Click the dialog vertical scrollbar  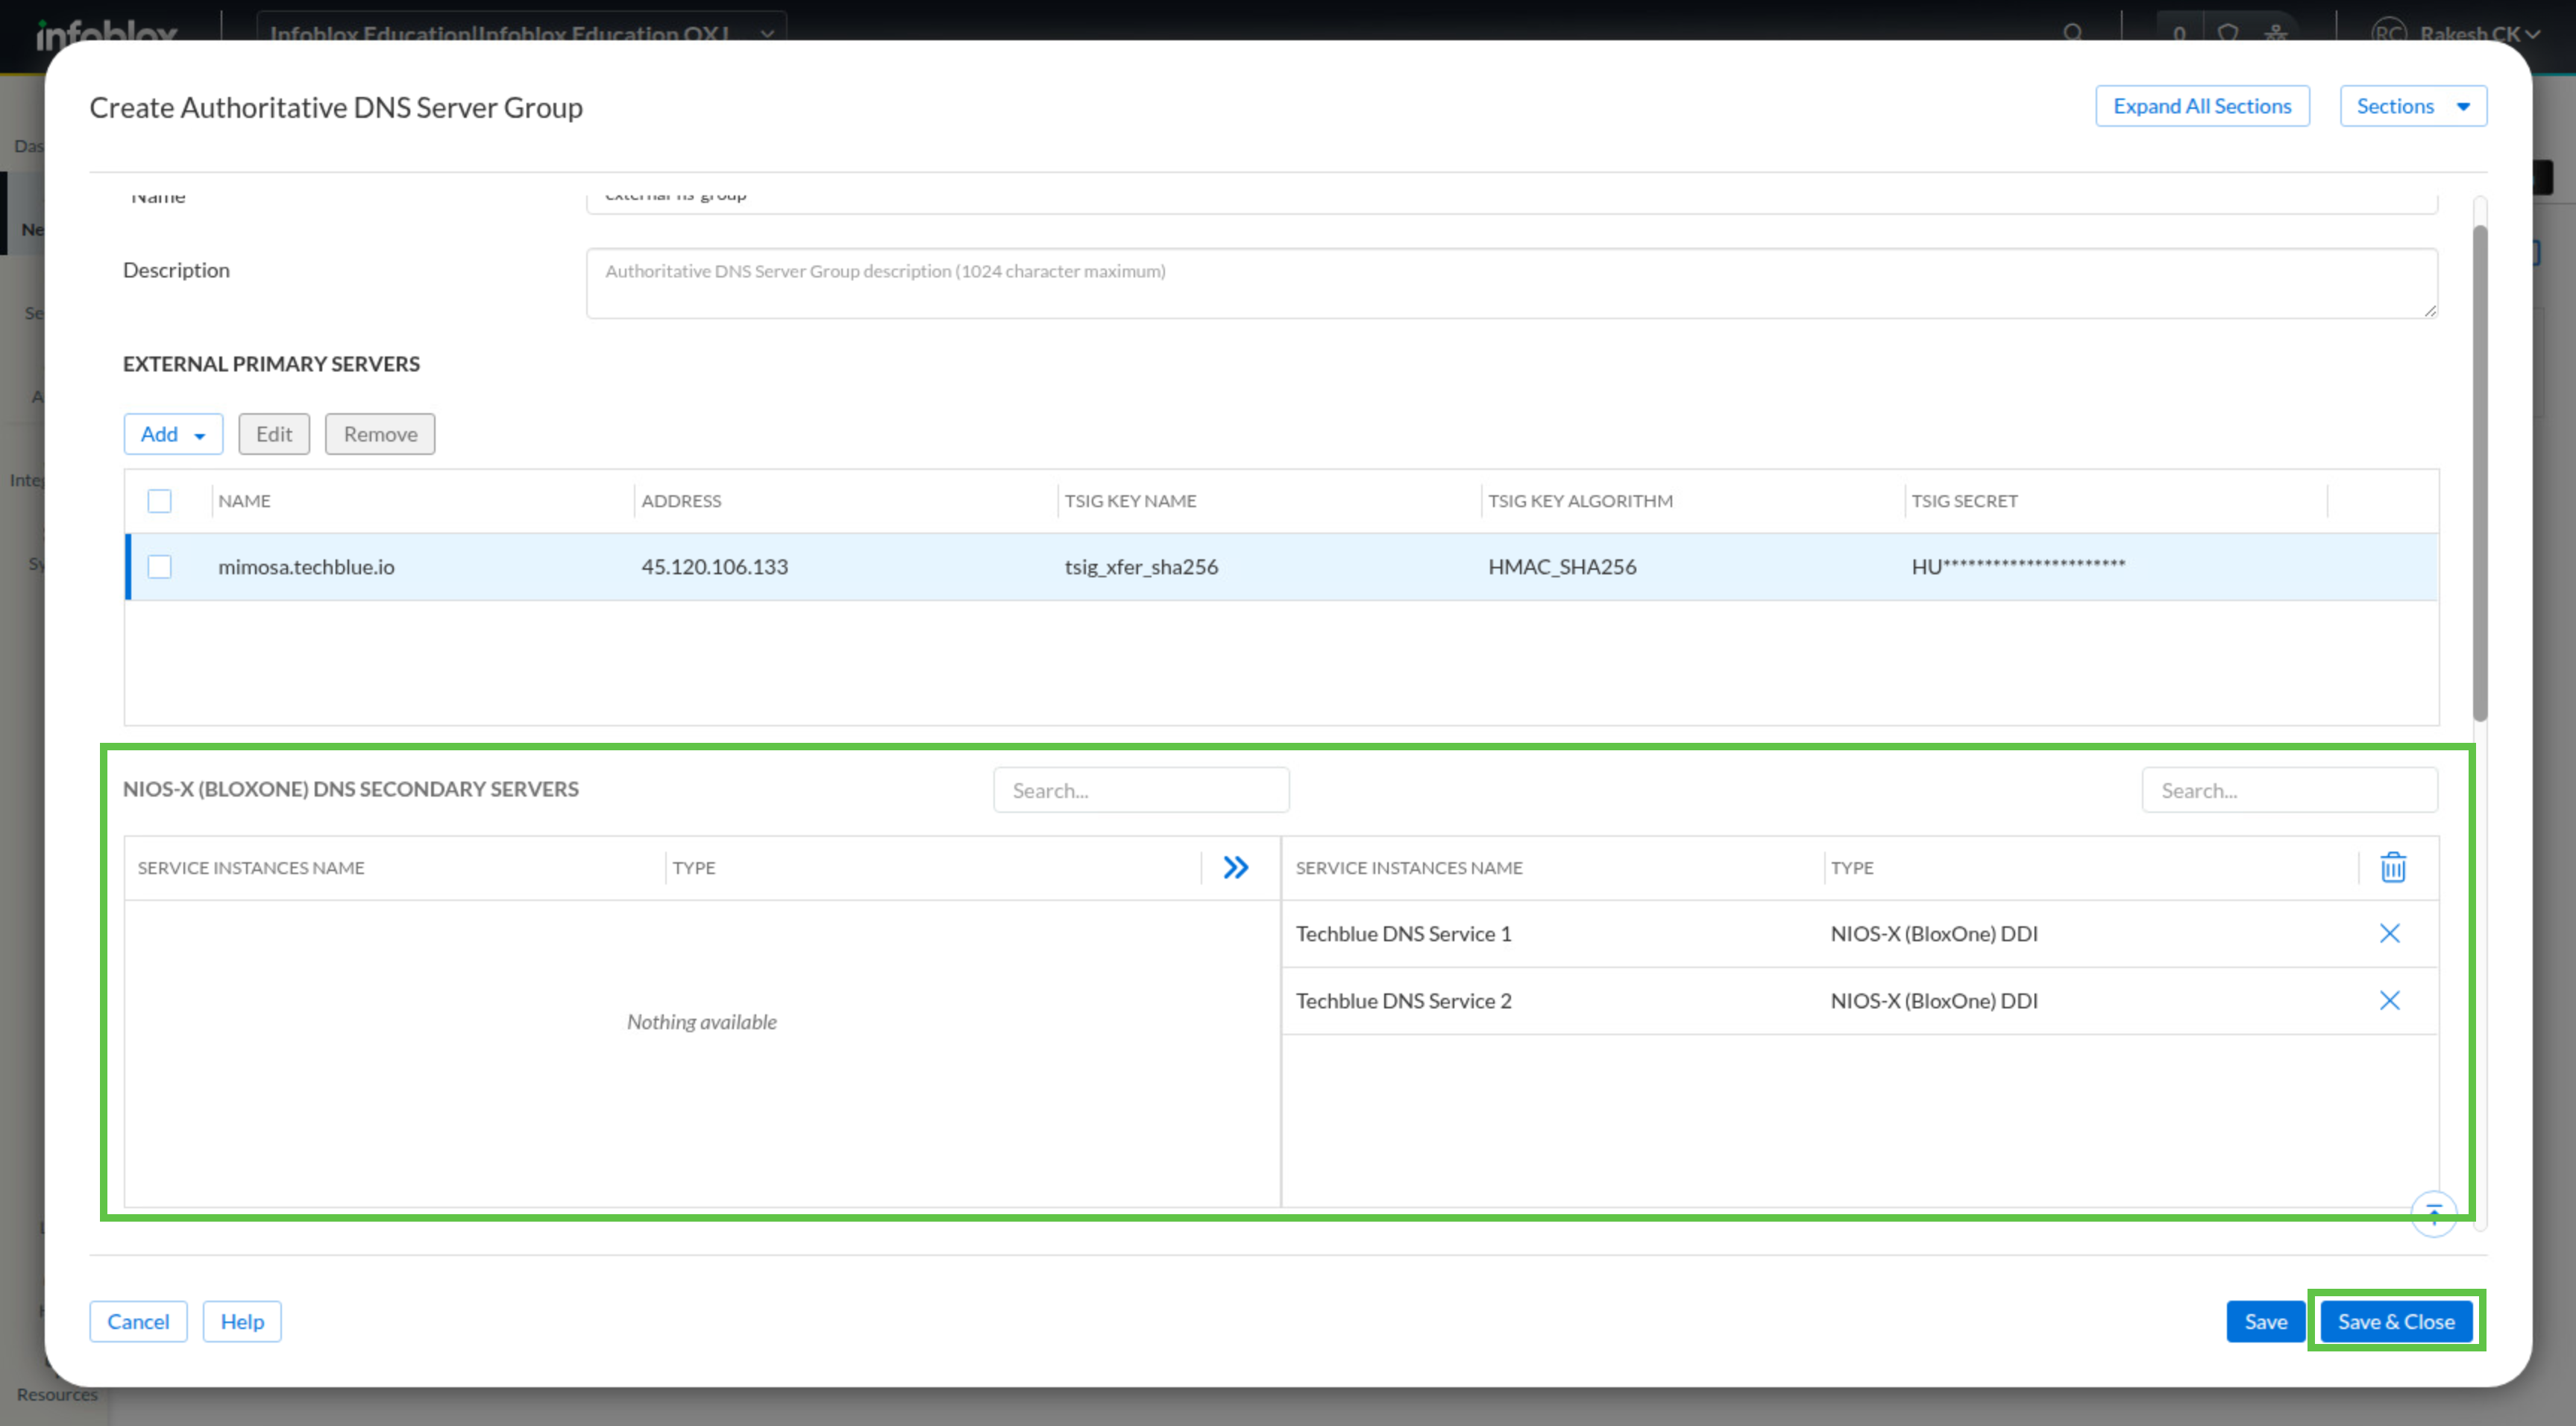click(x=2480, y=472)
